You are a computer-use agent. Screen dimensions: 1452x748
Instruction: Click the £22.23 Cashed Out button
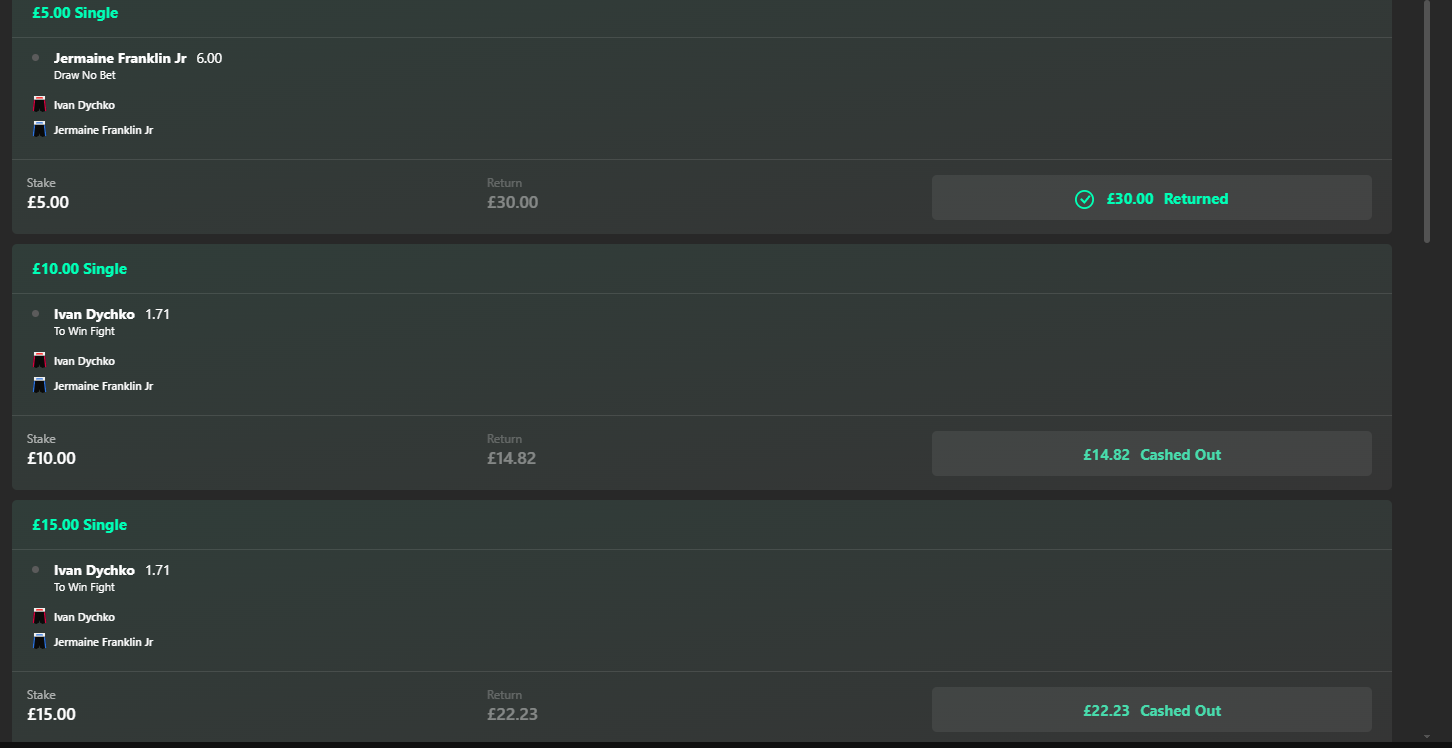1152,710
